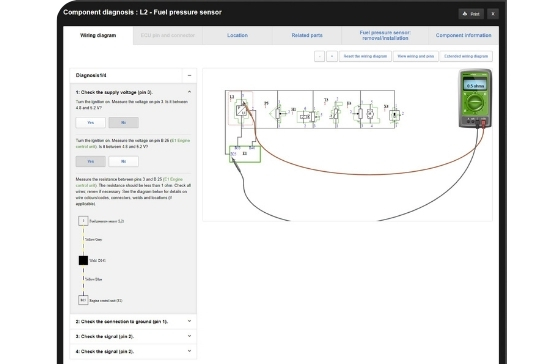Select the L2 fuel pressure sensor symbol in diagram

(241, 110)
